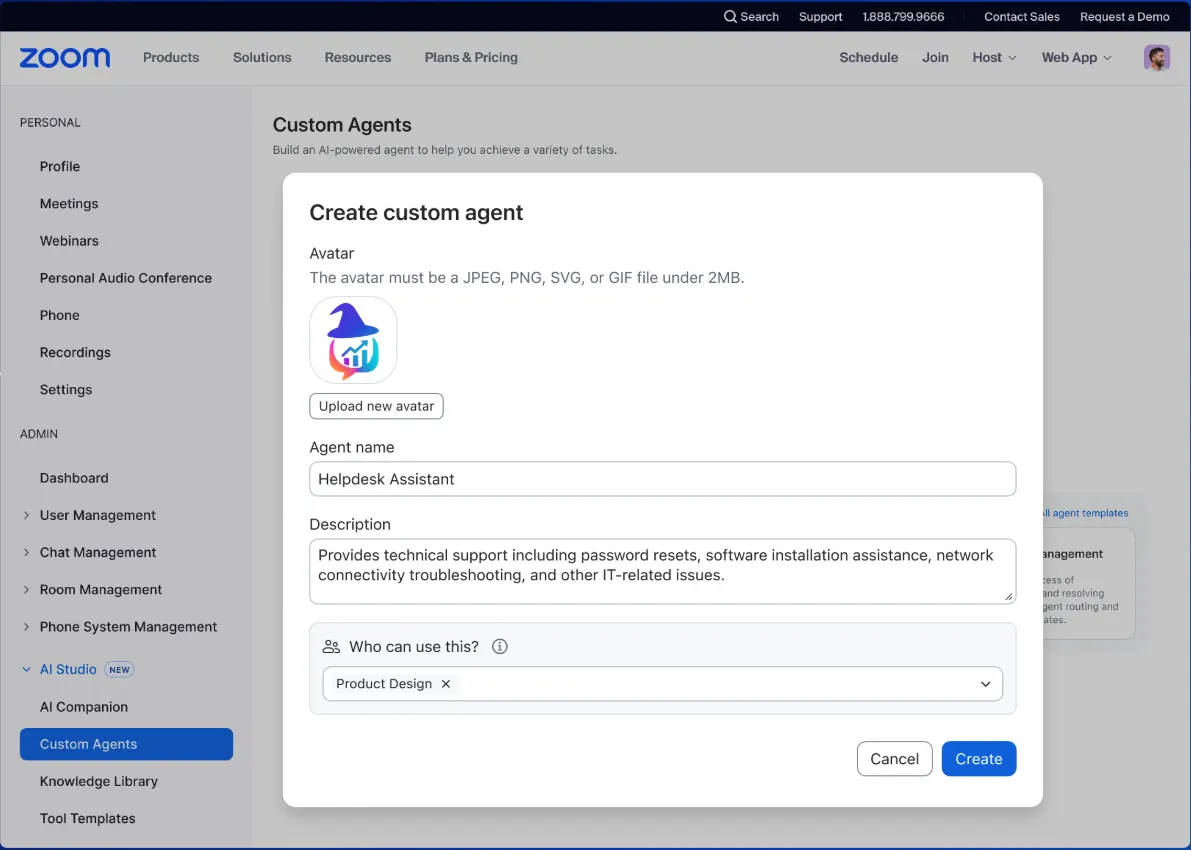Click the Zoom logo
The image size is (1191, 850).
(63, 57)
